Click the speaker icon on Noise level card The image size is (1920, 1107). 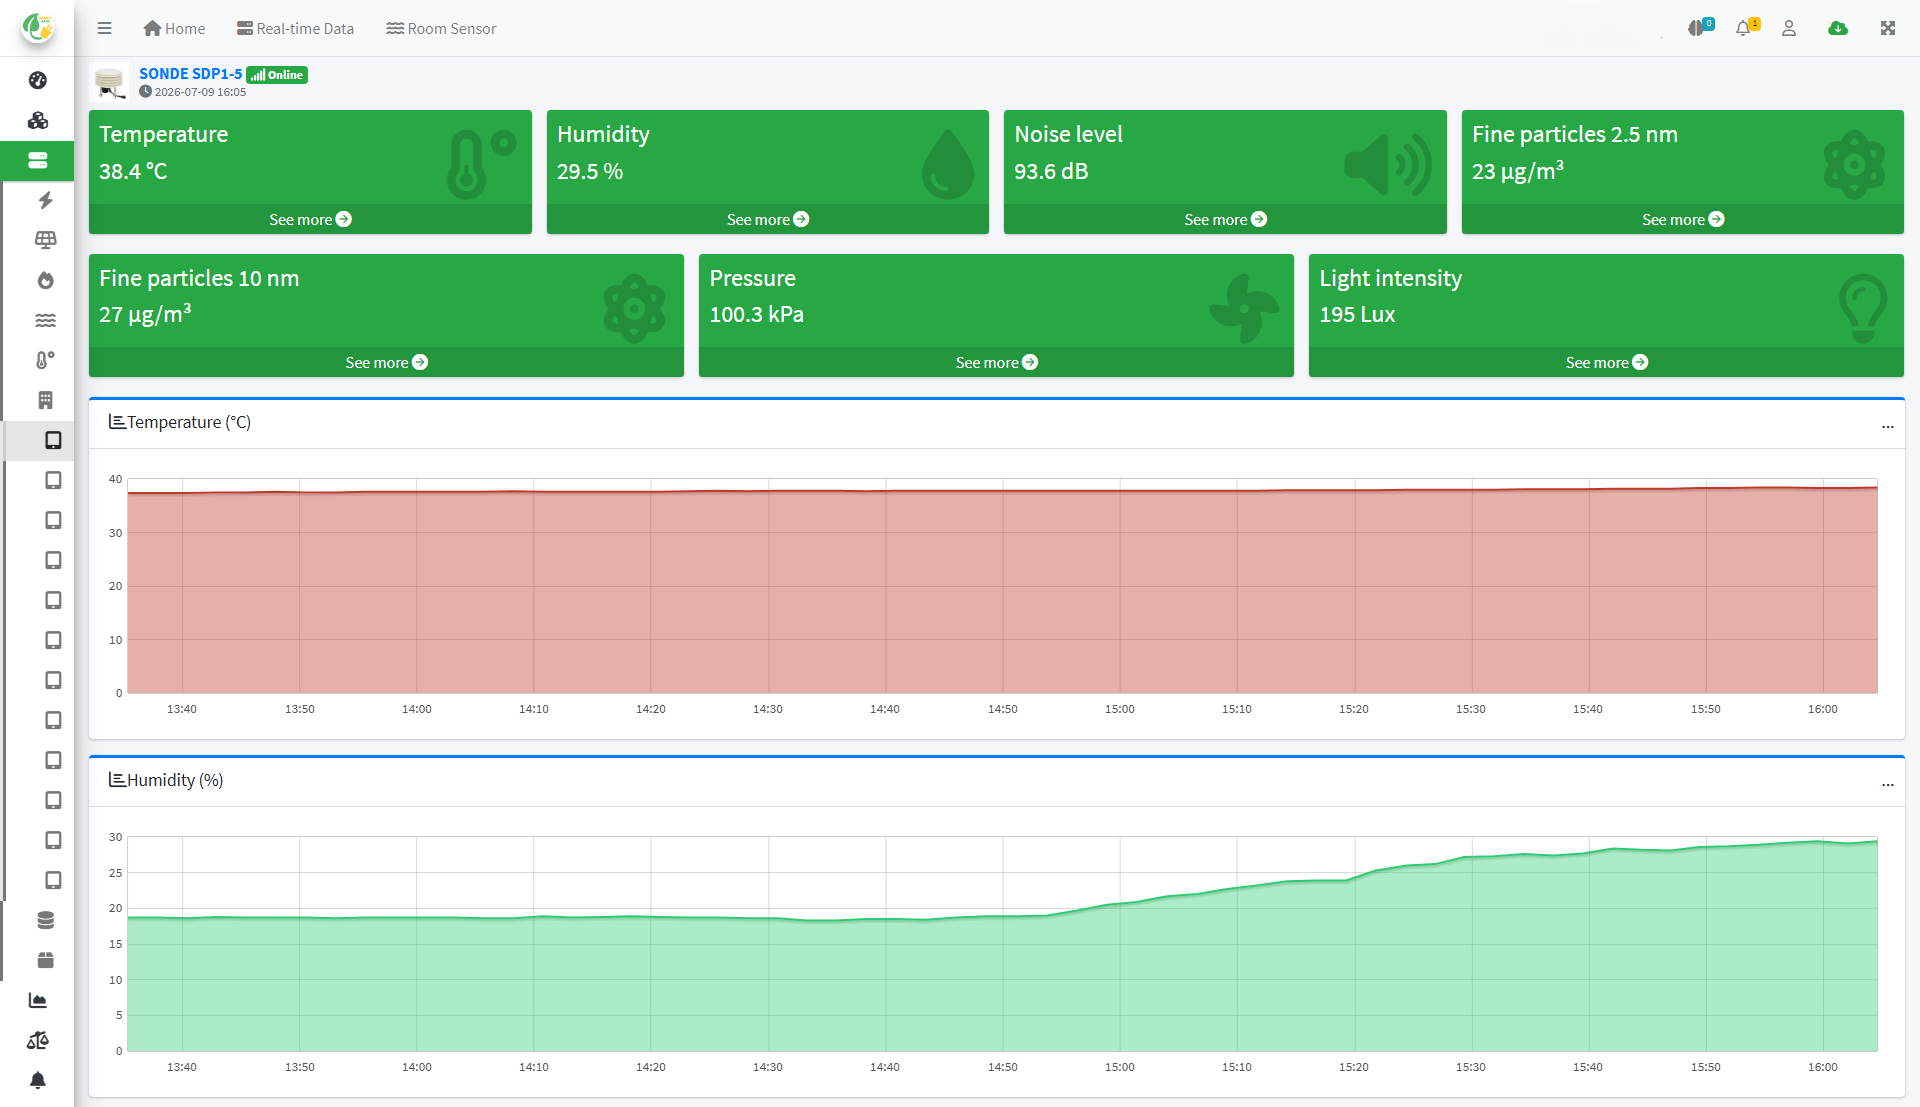(1388, 164)
